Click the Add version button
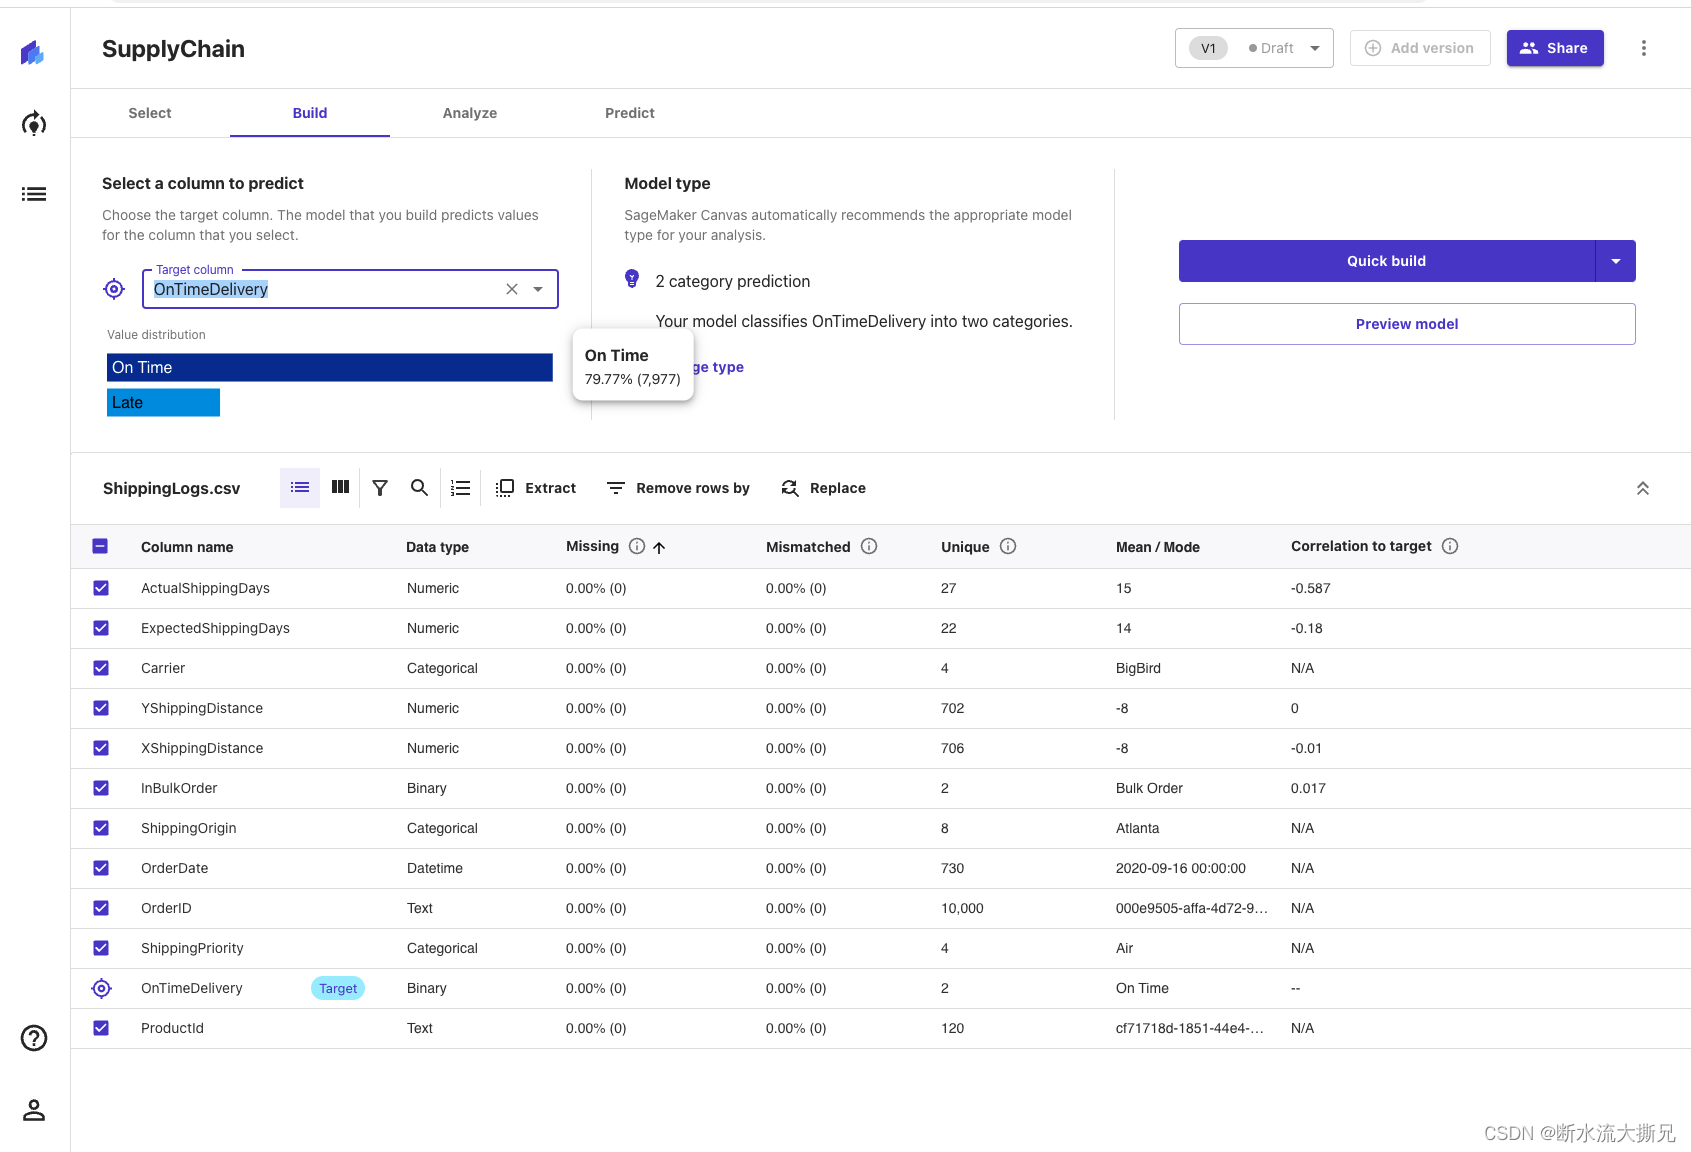 pyautogui.click(x=1420, y=48)
